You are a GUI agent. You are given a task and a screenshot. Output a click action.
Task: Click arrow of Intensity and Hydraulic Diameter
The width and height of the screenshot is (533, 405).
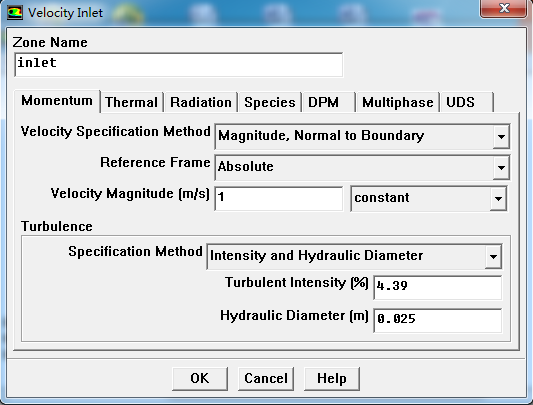tap(493, 257)
